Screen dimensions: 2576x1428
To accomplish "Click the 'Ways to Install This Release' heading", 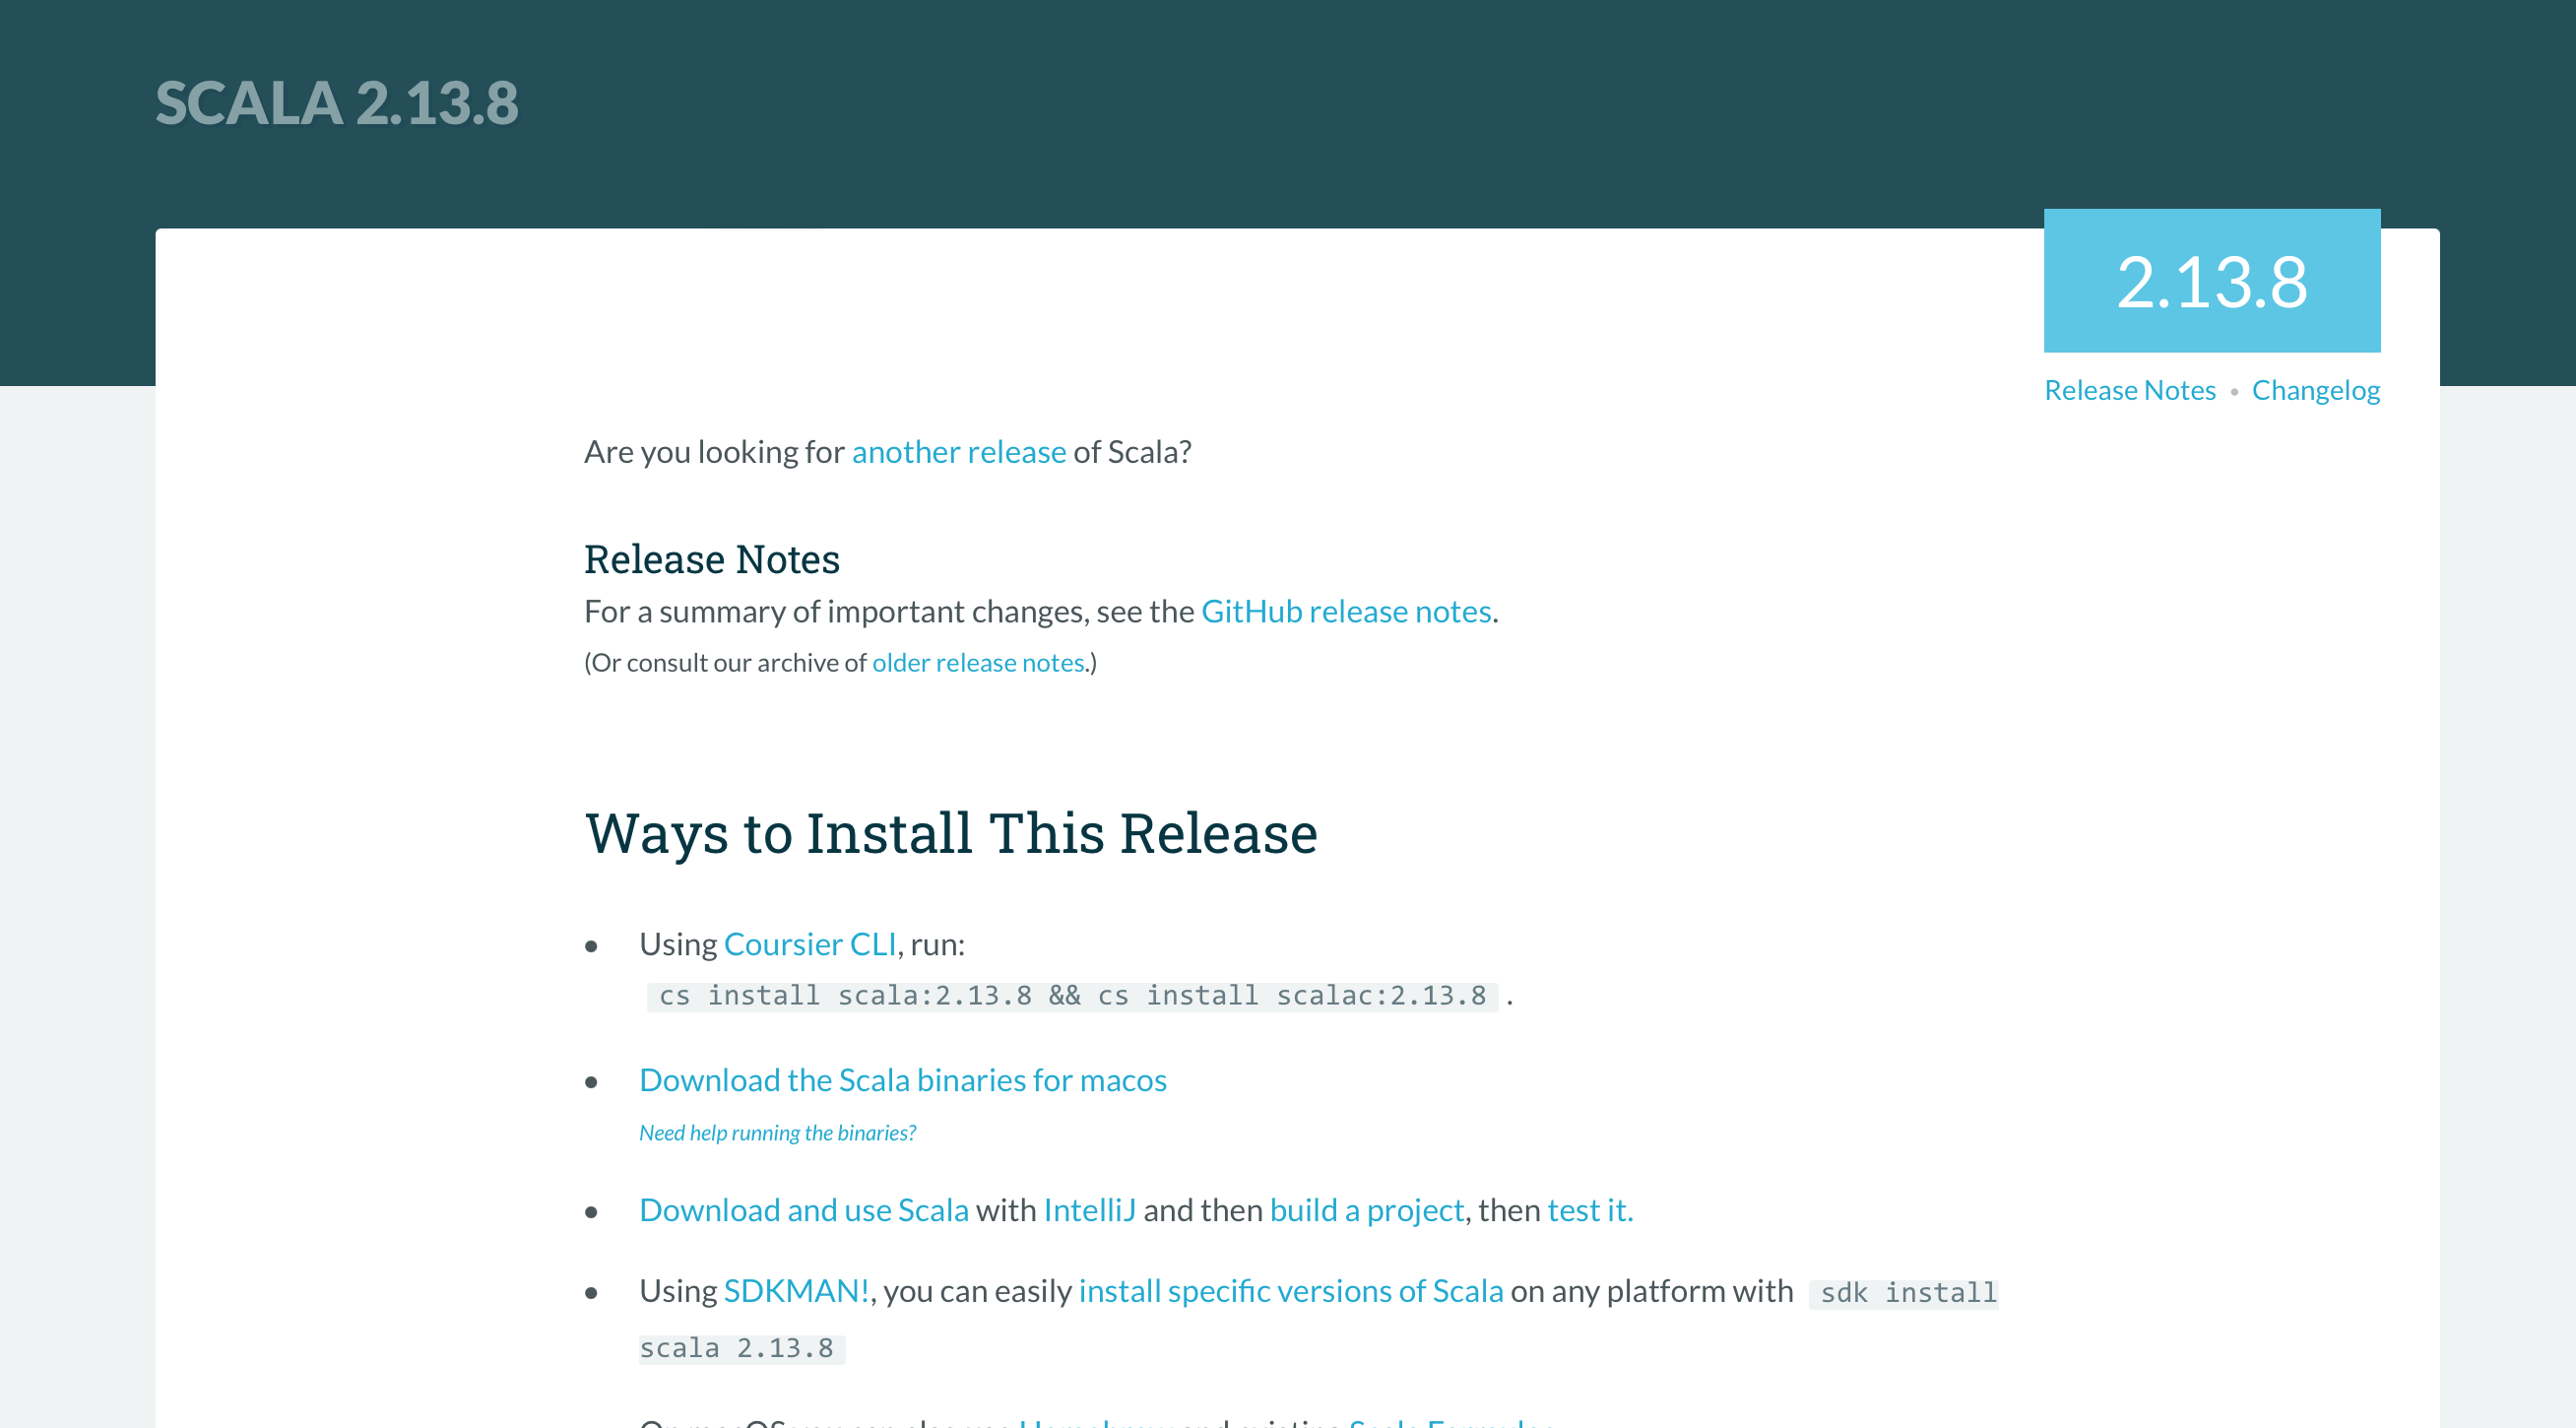I will [951, 833].
